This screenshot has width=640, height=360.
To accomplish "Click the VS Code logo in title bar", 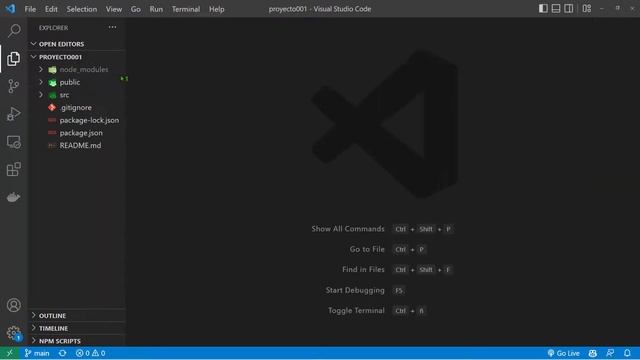I will 10,9.
